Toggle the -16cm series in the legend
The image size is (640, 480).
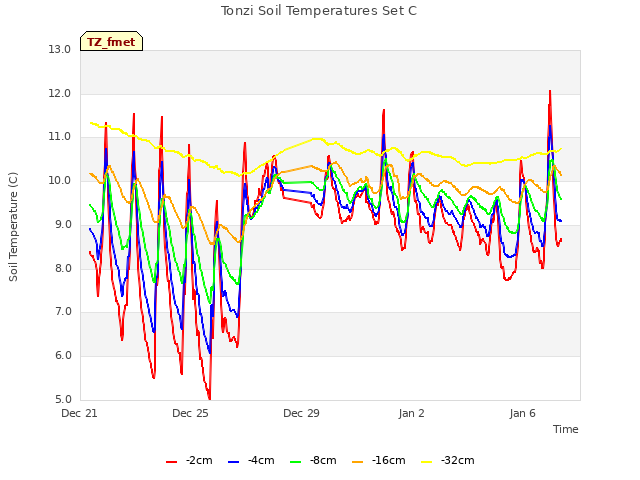[x=378, y=460]
